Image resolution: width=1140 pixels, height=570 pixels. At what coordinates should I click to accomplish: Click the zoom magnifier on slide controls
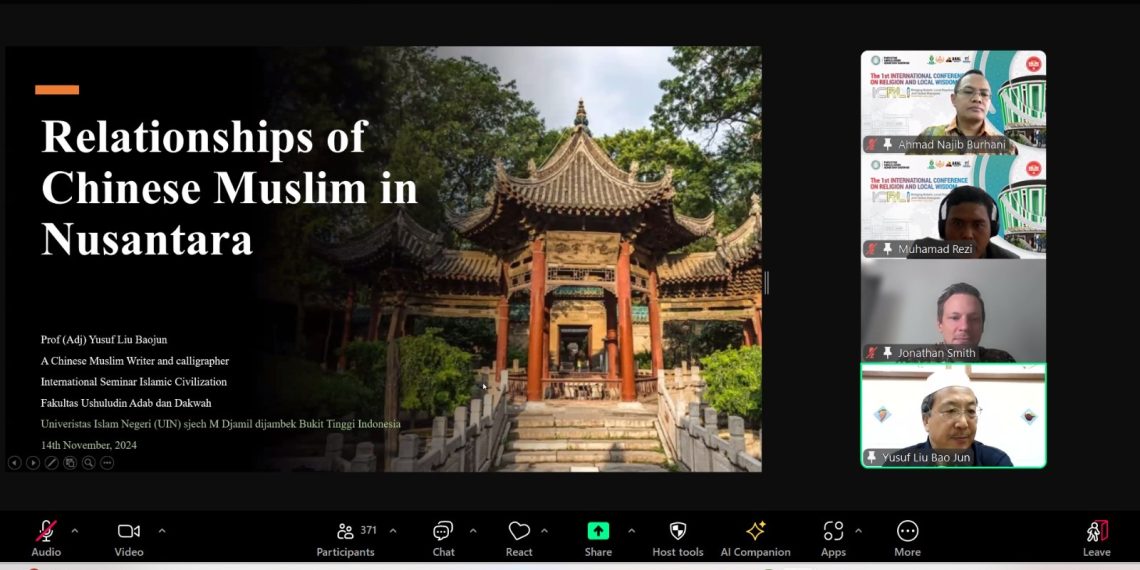[89, 463]
